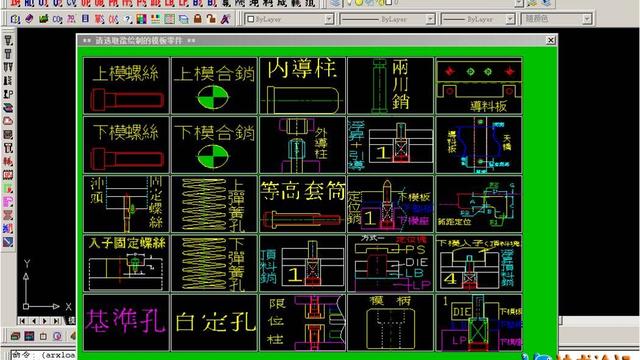Select the 頂料銷 ejector pin tile
Viewport: 640px width, 360px height.
click(x=302, y=263)
